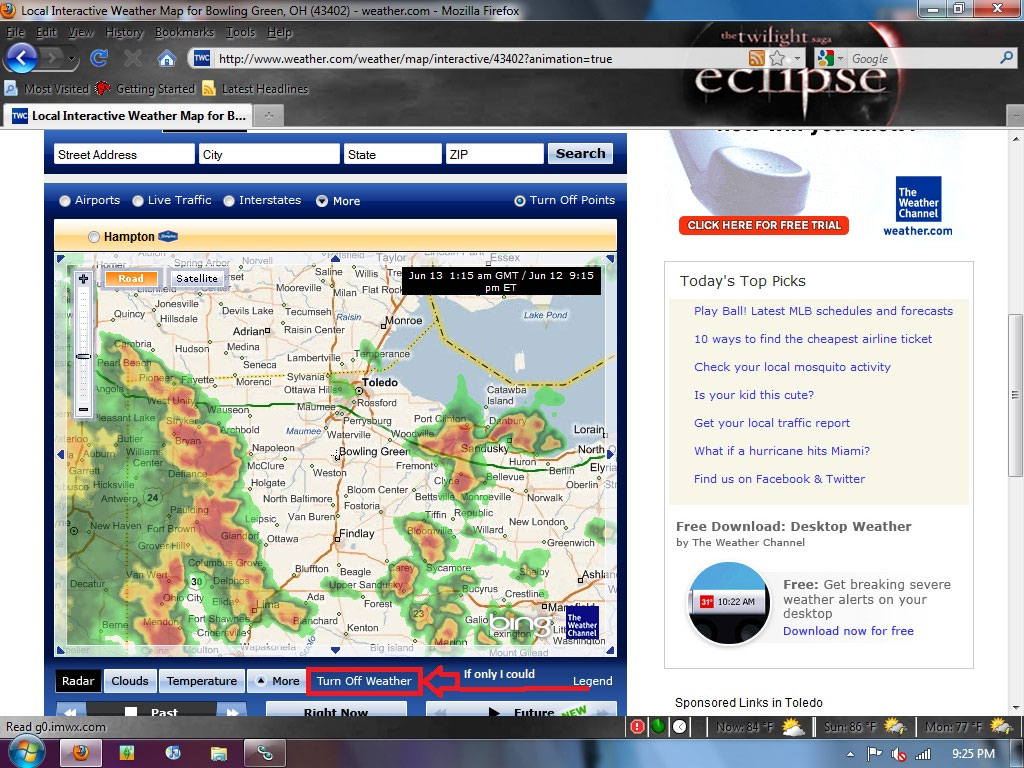Switch map to Satellite view

197,278
